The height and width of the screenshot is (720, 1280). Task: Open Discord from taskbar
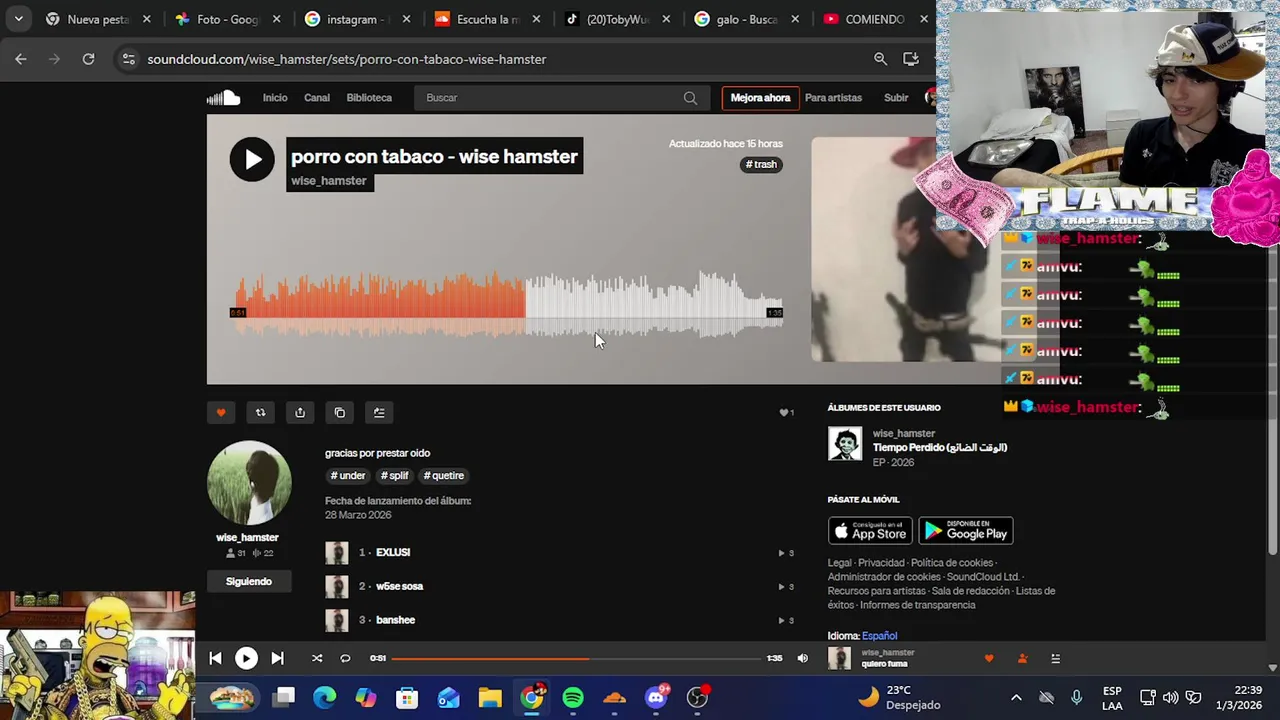tap(656, 697)
